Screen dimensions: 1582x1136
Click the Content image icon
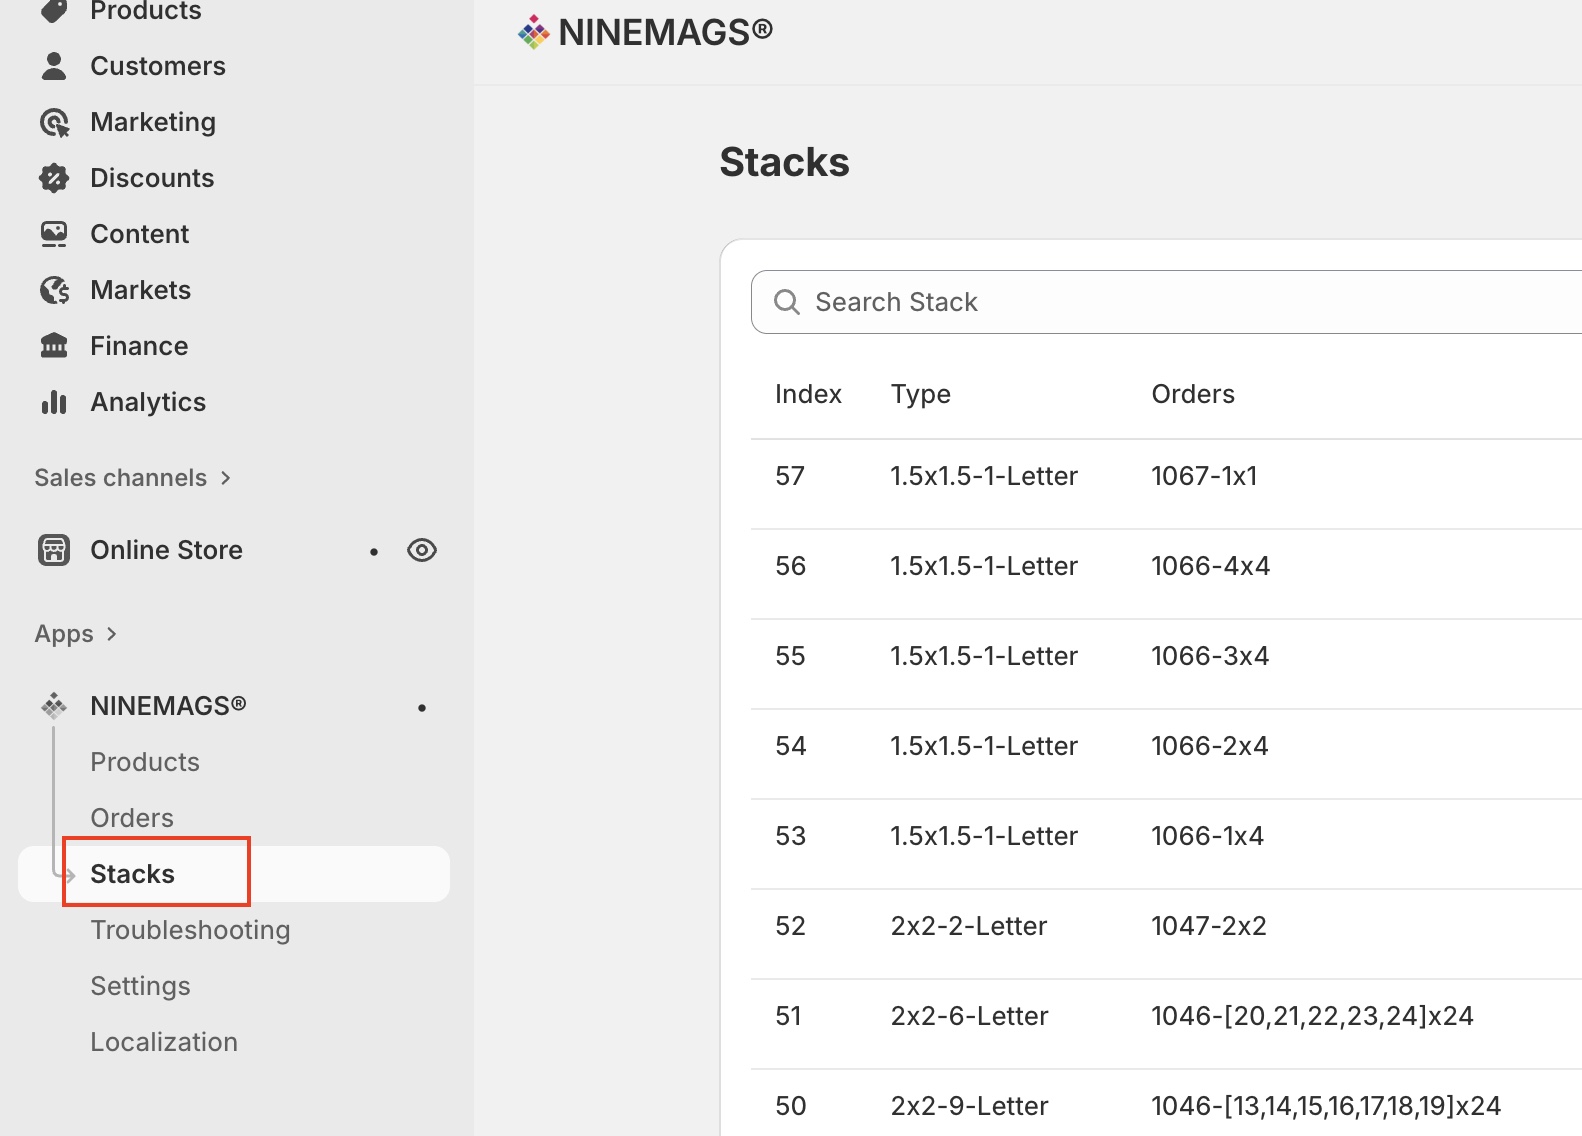coord(54,234)
